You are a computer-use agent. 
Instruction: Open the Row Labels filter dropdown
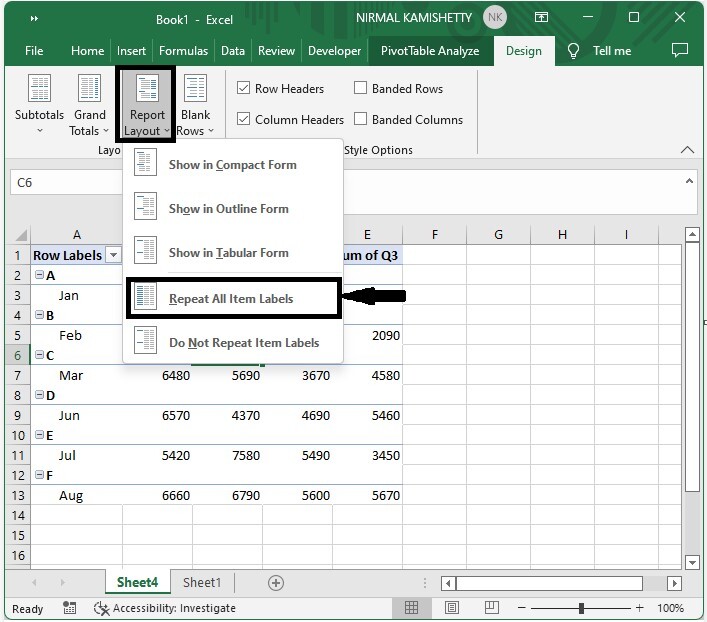coord(113,256)
